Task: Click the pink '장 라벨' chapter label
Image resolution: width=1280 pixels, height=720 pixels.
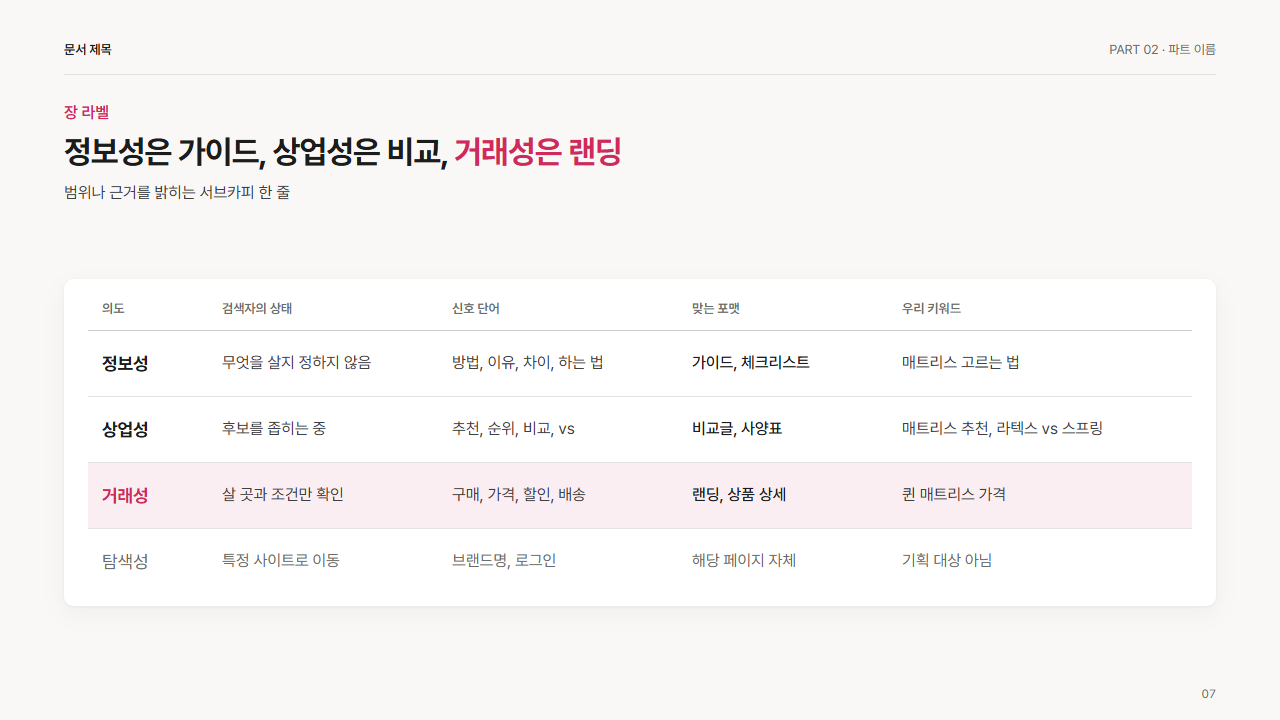Action: pyautogui.click(x=86, y=112)
